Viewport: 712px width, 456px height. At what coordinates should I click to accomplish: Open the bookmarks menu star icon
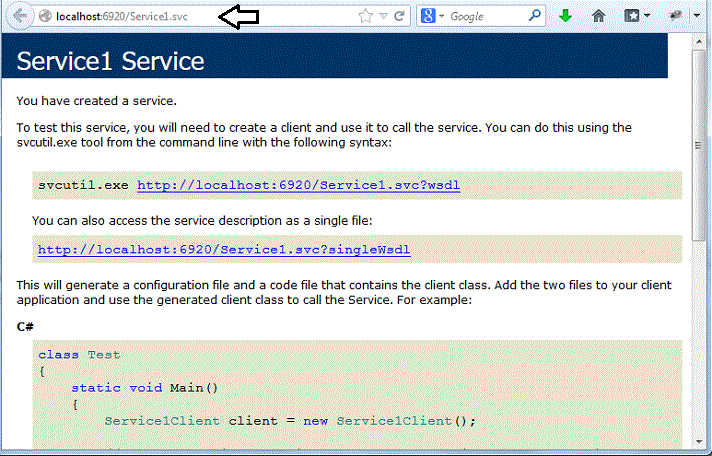[x=632, y=16]
